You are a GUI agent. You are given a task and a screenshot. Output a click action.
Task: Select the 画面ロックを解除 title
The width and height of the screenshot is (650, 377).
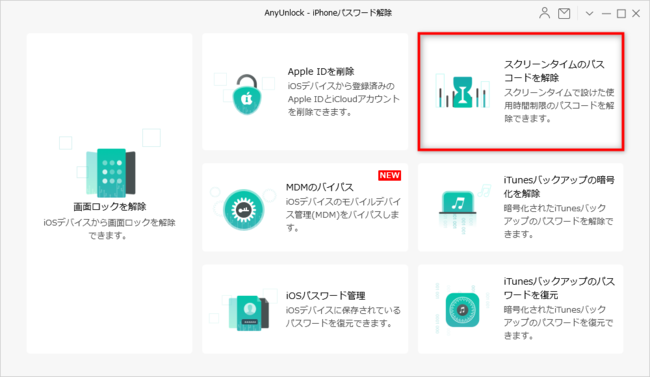[x=109, y=207]
